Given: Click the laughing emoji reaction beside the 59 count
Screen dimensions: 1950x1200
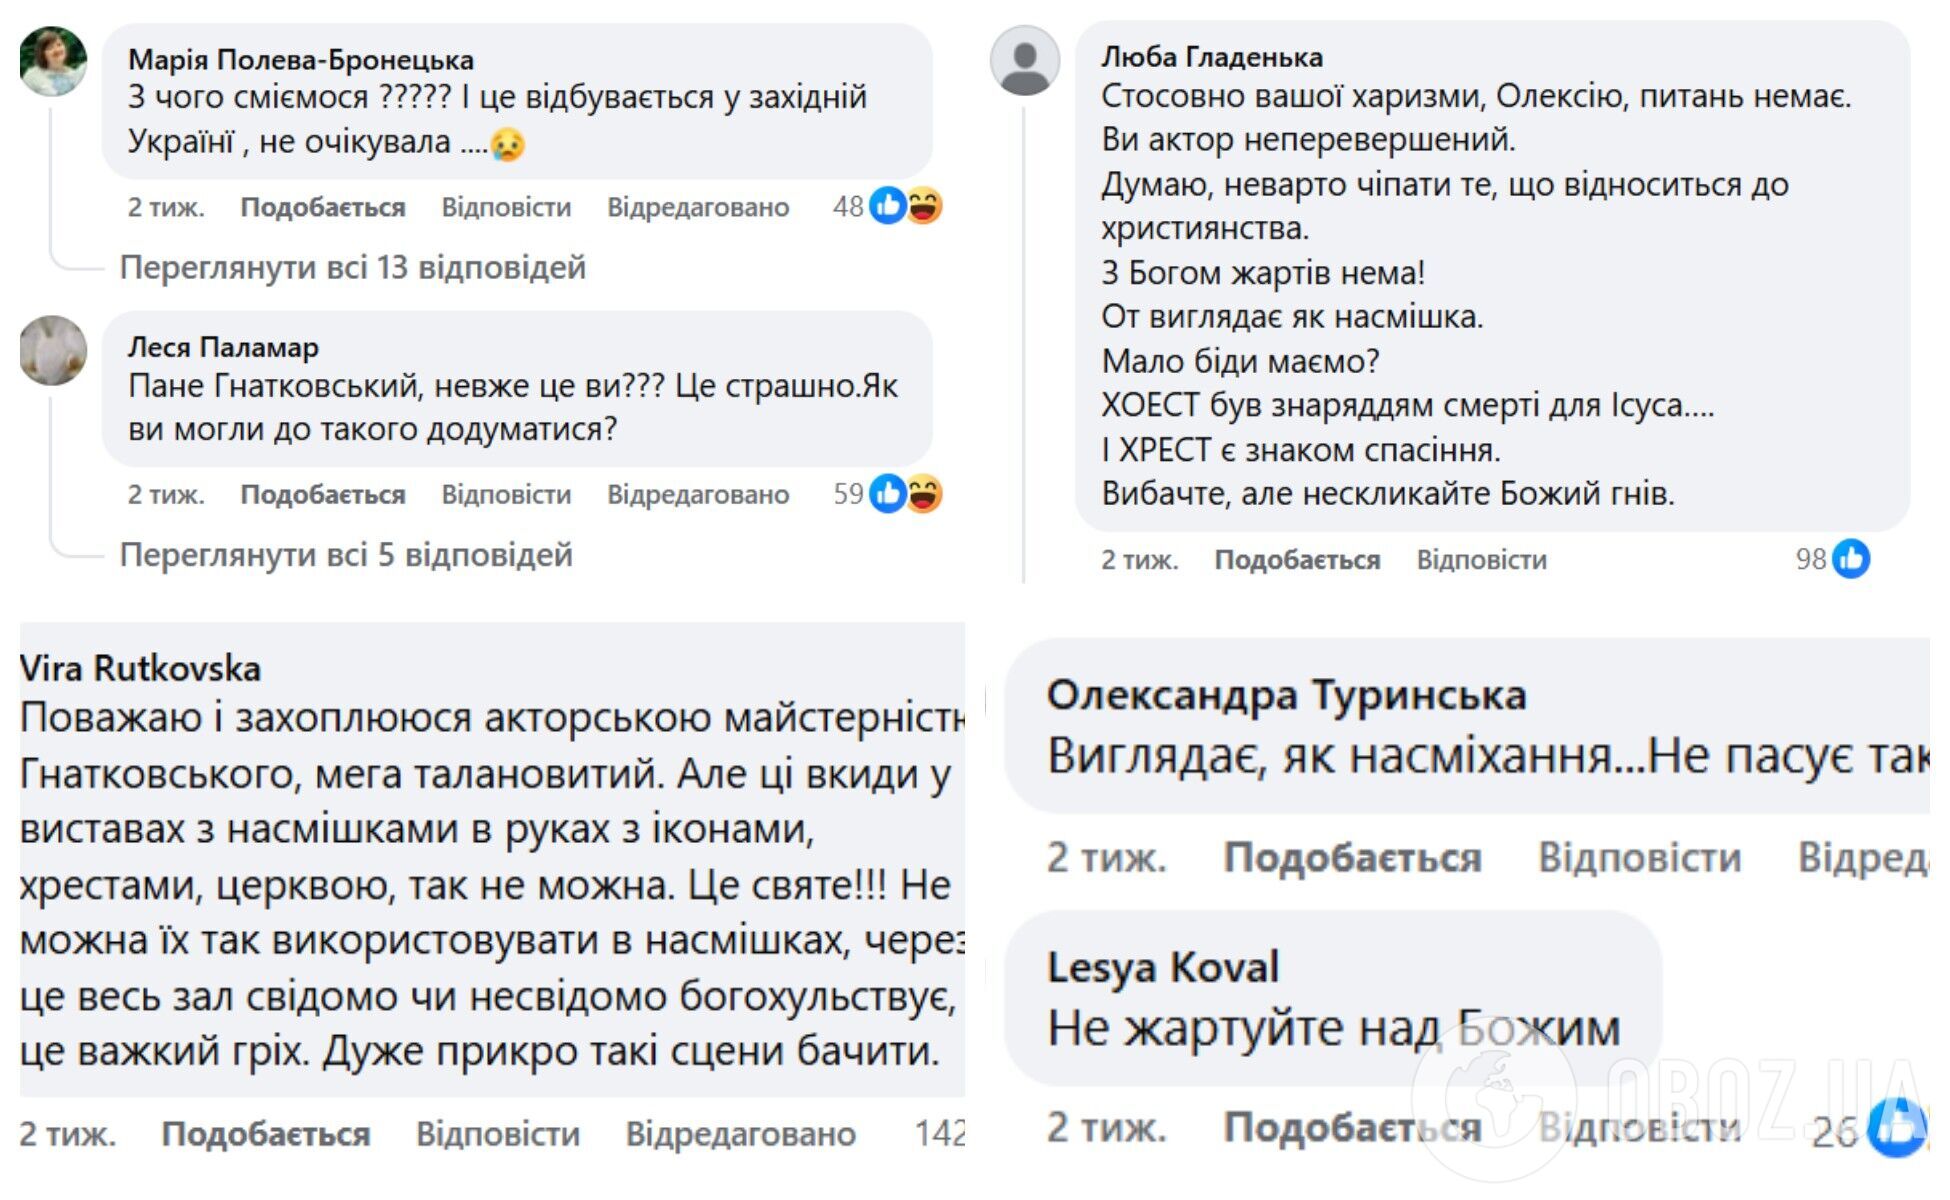Looking at the screenshot, I should click(x=925, y=492).
